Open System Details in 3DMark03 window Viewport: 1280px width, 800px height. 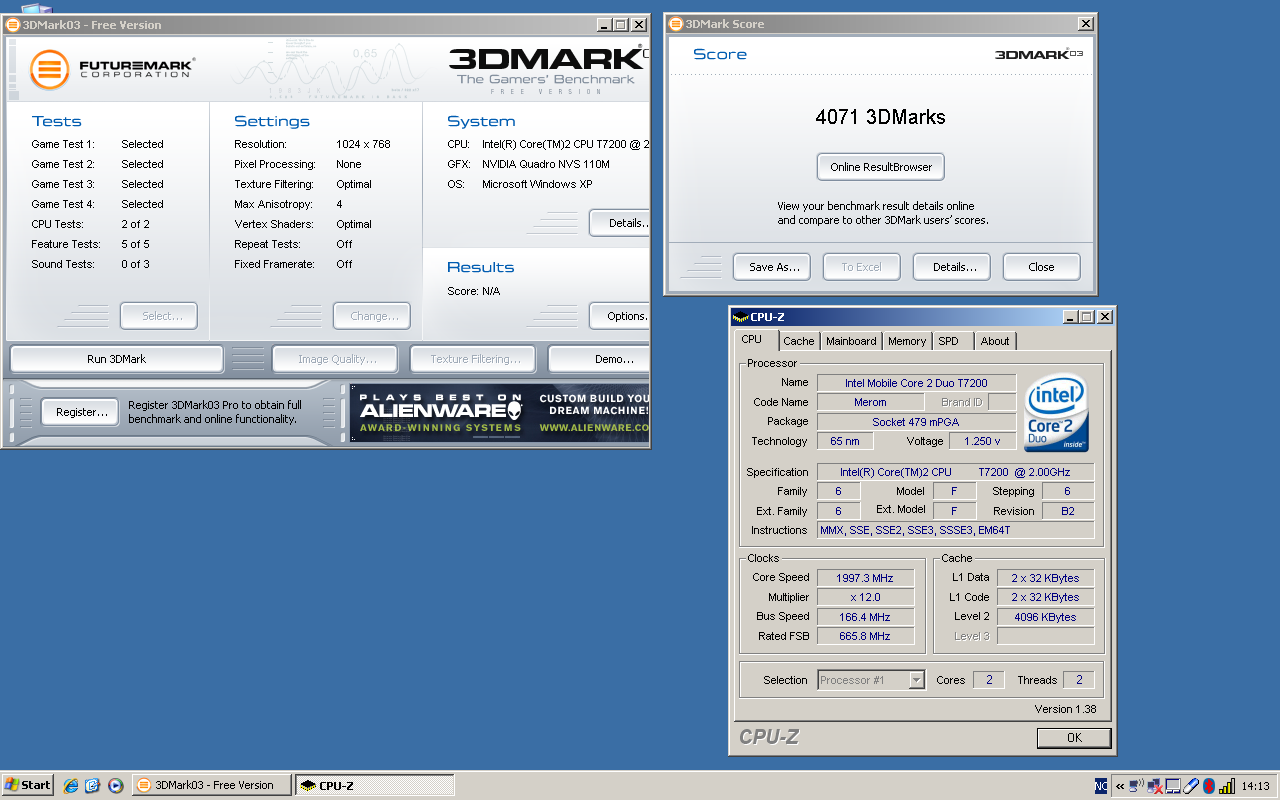tap(621, 223)
